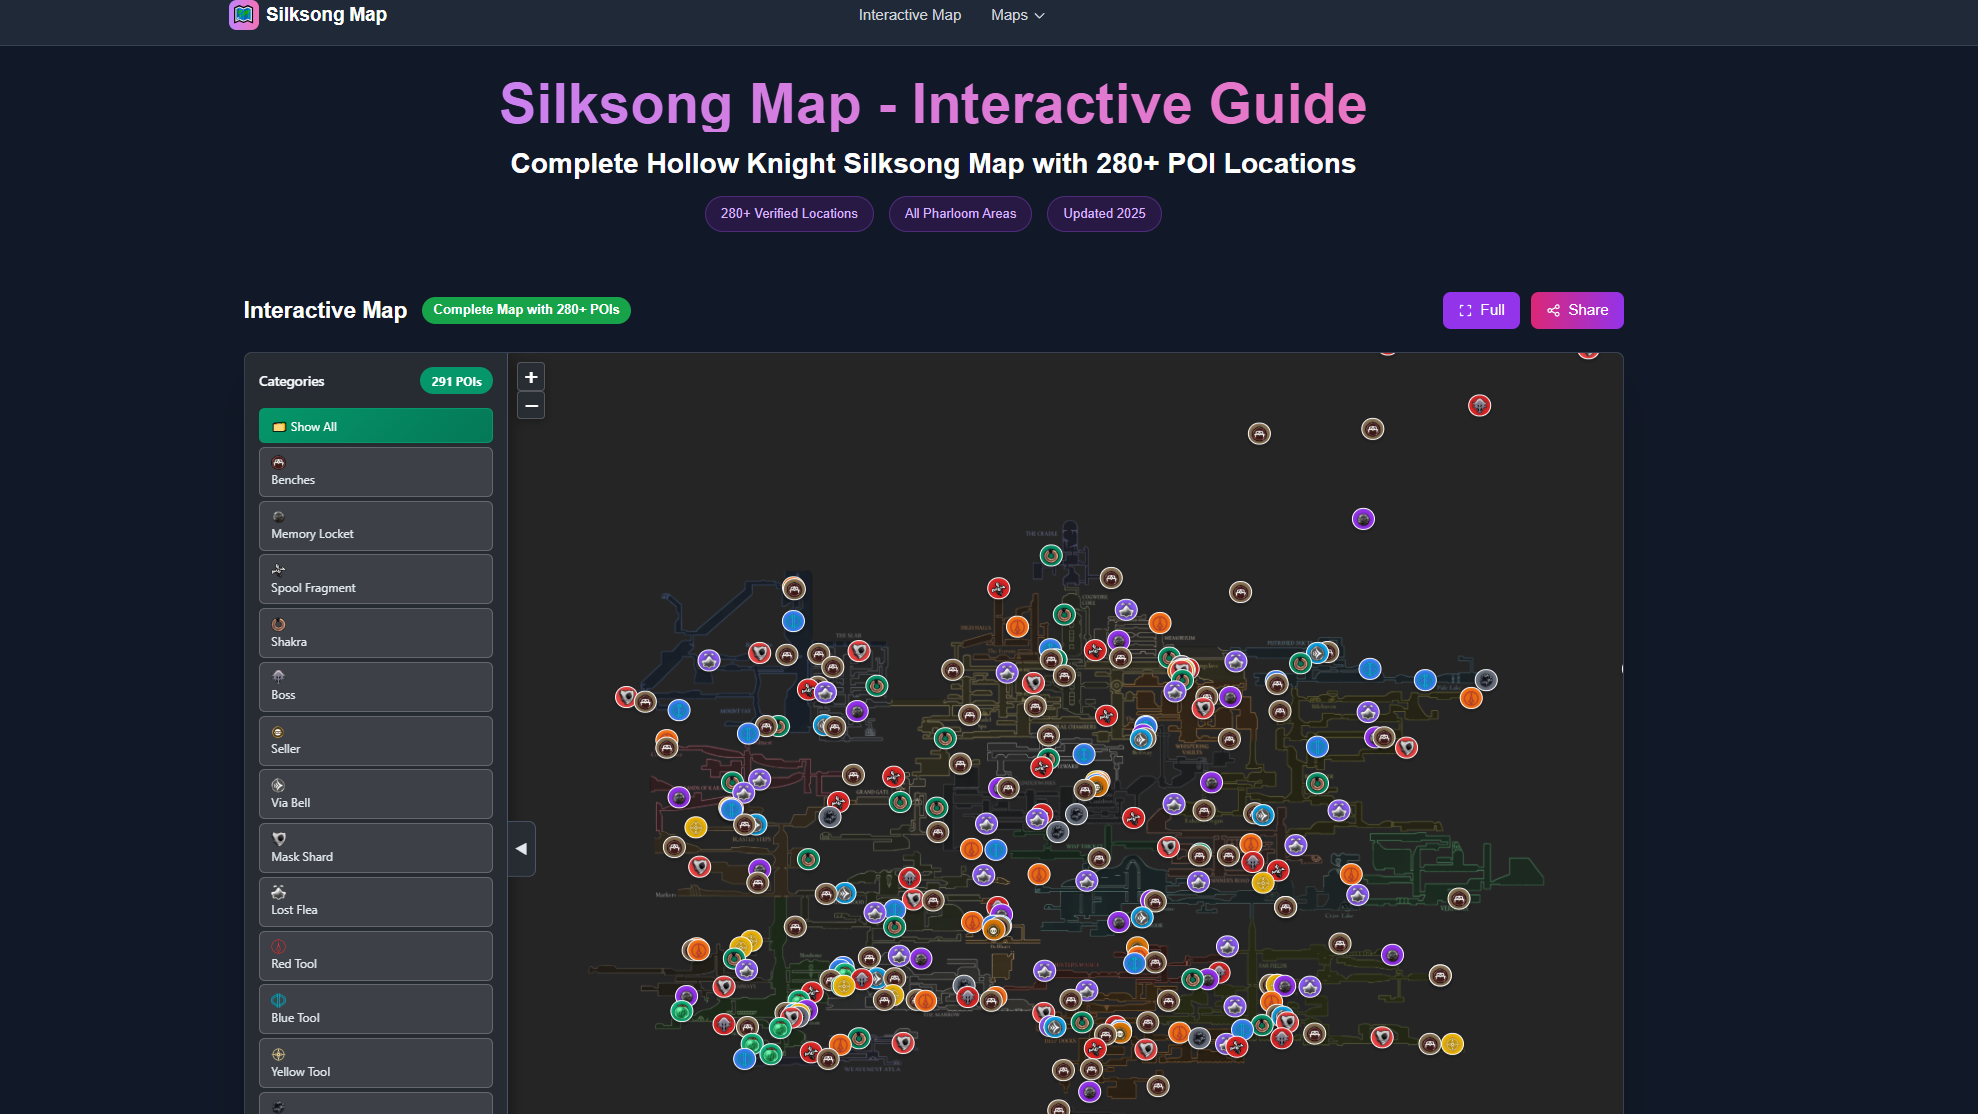Click the 280+ Verified Locations badge
The width and height of the screenshot is (1978, 1114).
pos(789,214)
